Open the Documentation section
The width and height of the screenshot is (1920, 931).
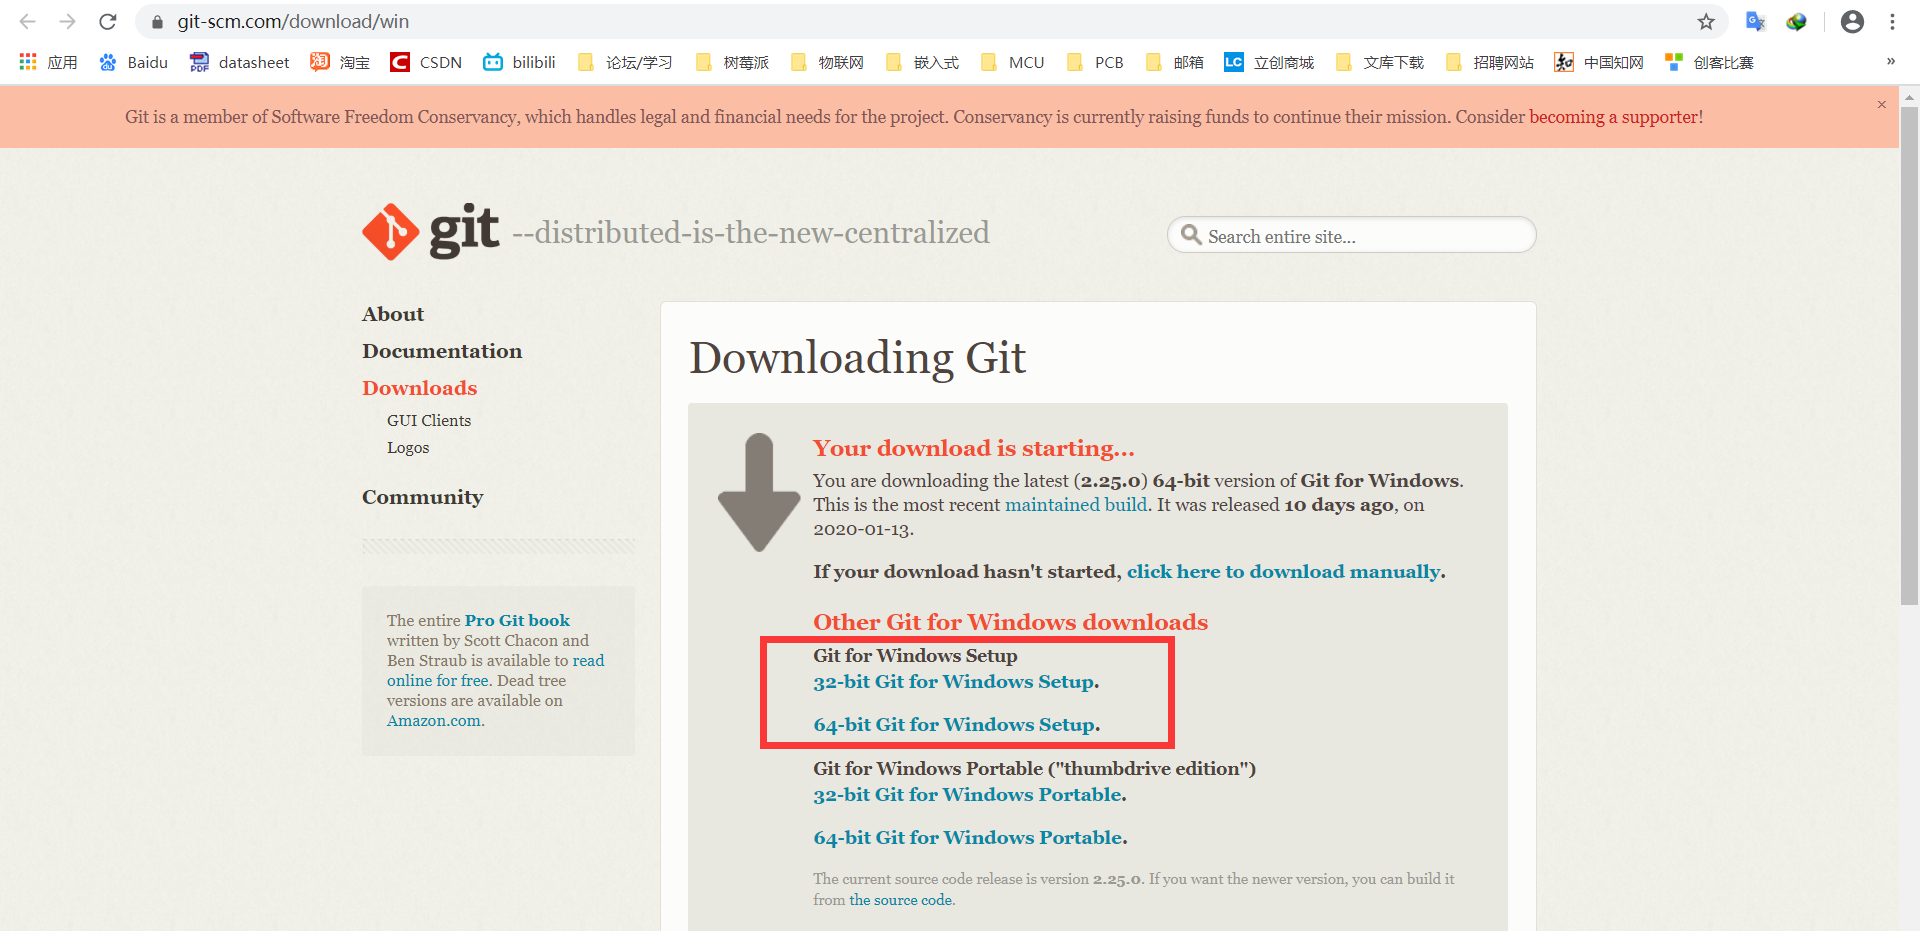pyautogui.click(x=442, y=351)
